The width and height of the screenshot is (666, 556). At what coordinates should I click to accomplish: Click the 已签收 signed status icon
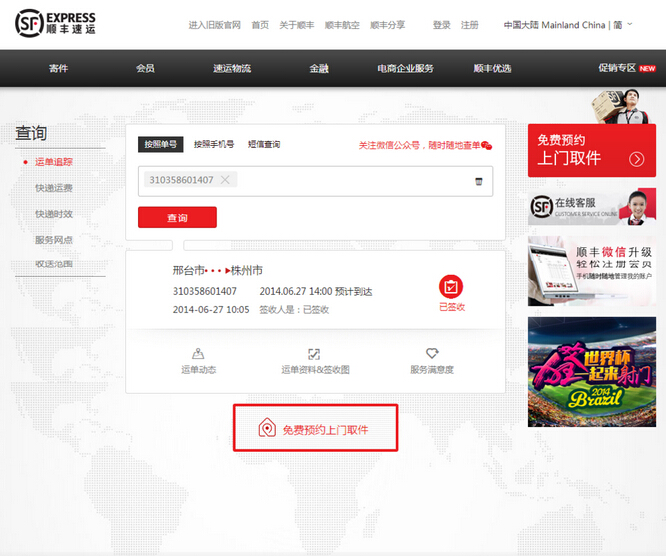[x=451, y=287]
